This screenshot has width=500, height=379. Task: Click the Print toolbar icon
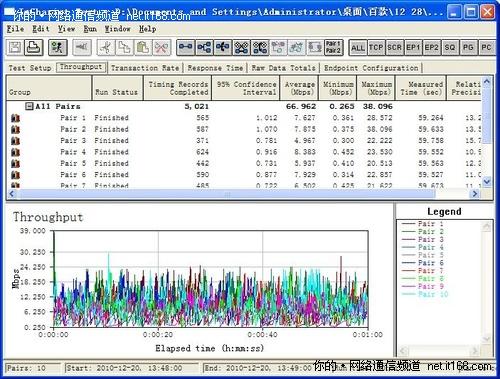[34, 47]
